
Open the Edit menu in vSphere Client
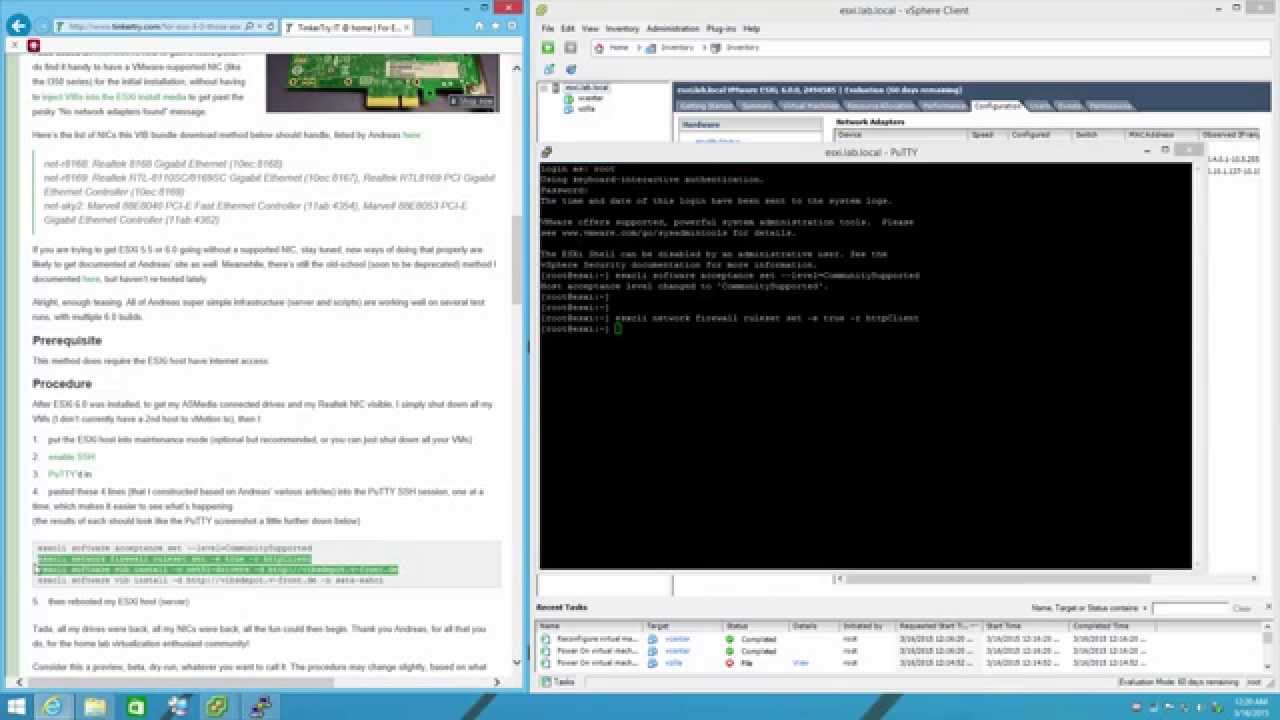click(x=568, y=29)
